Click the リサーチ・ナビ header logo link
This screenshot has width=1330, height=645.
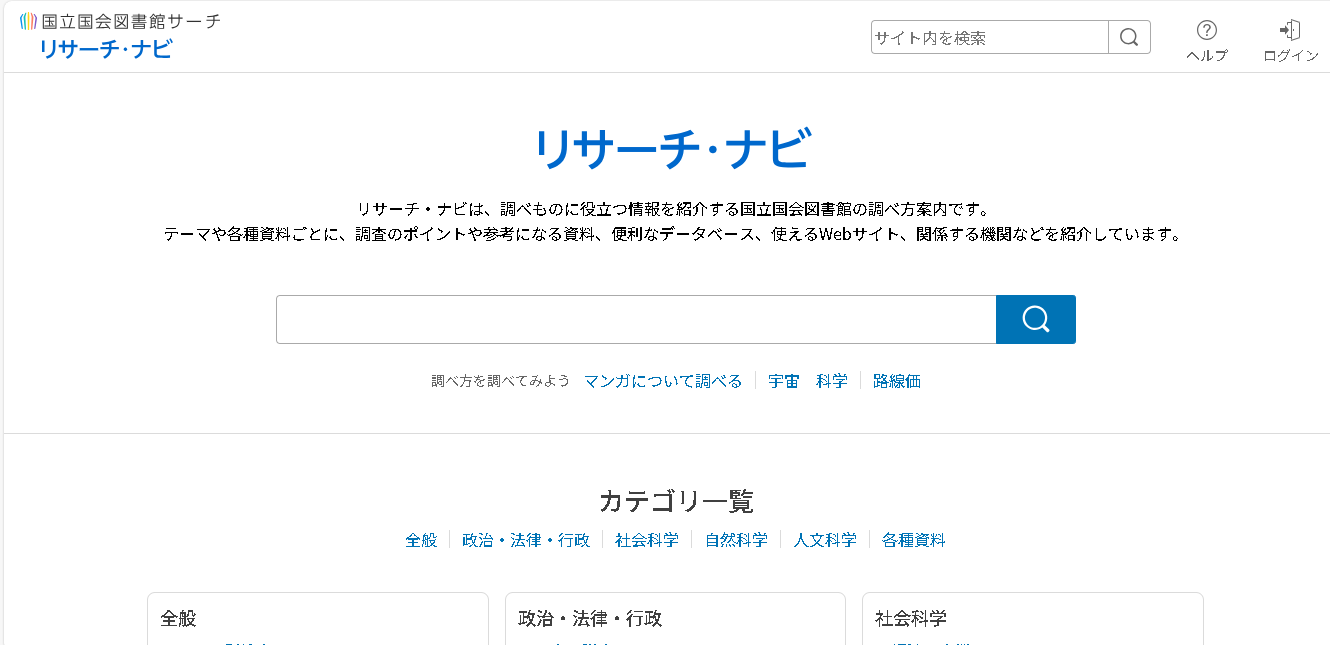tap(105, 49)
